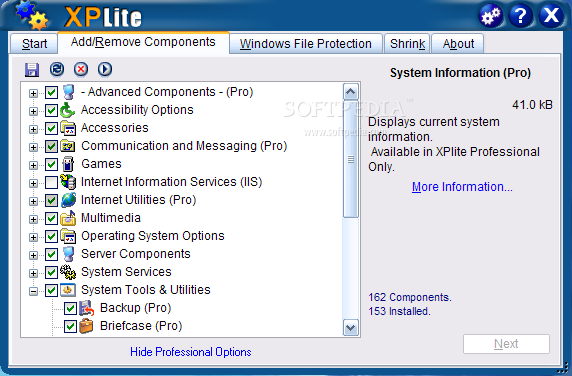Collapse the System Tools & Utilities node

click(x=33, y=291)
